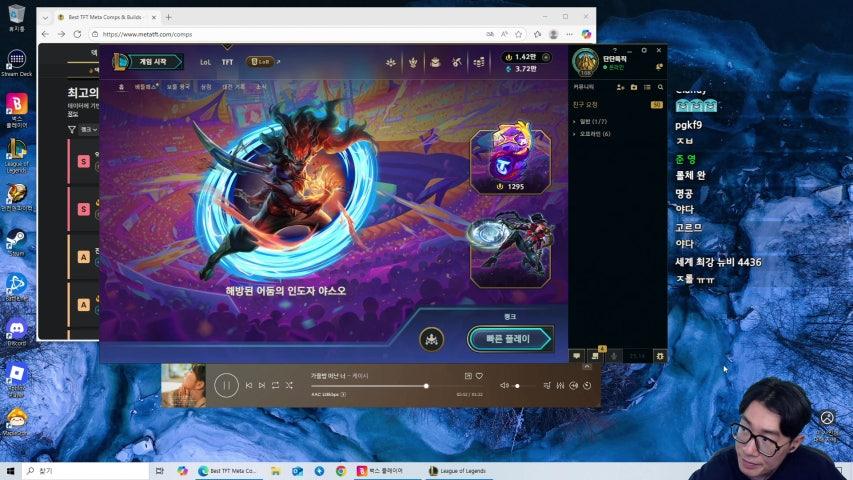Open the chat bubble icon at social panel bottom
This screenshot has width=853, height=480.
point(577,356)
